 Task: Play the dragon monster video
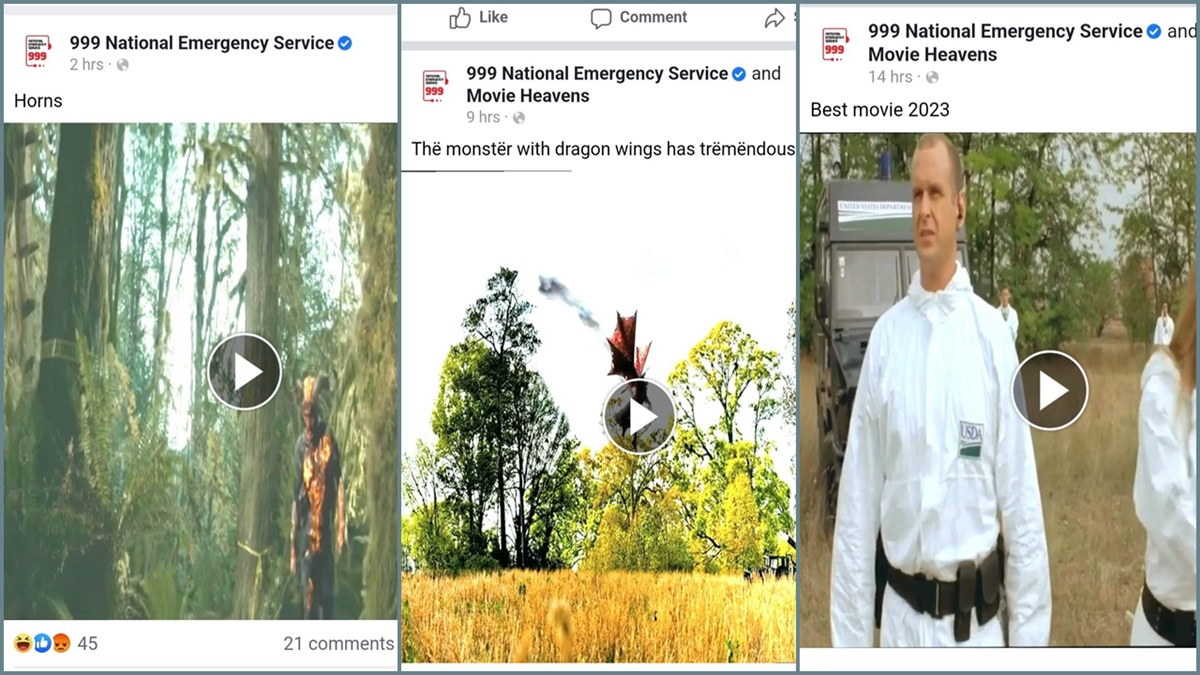pos(638,417)
